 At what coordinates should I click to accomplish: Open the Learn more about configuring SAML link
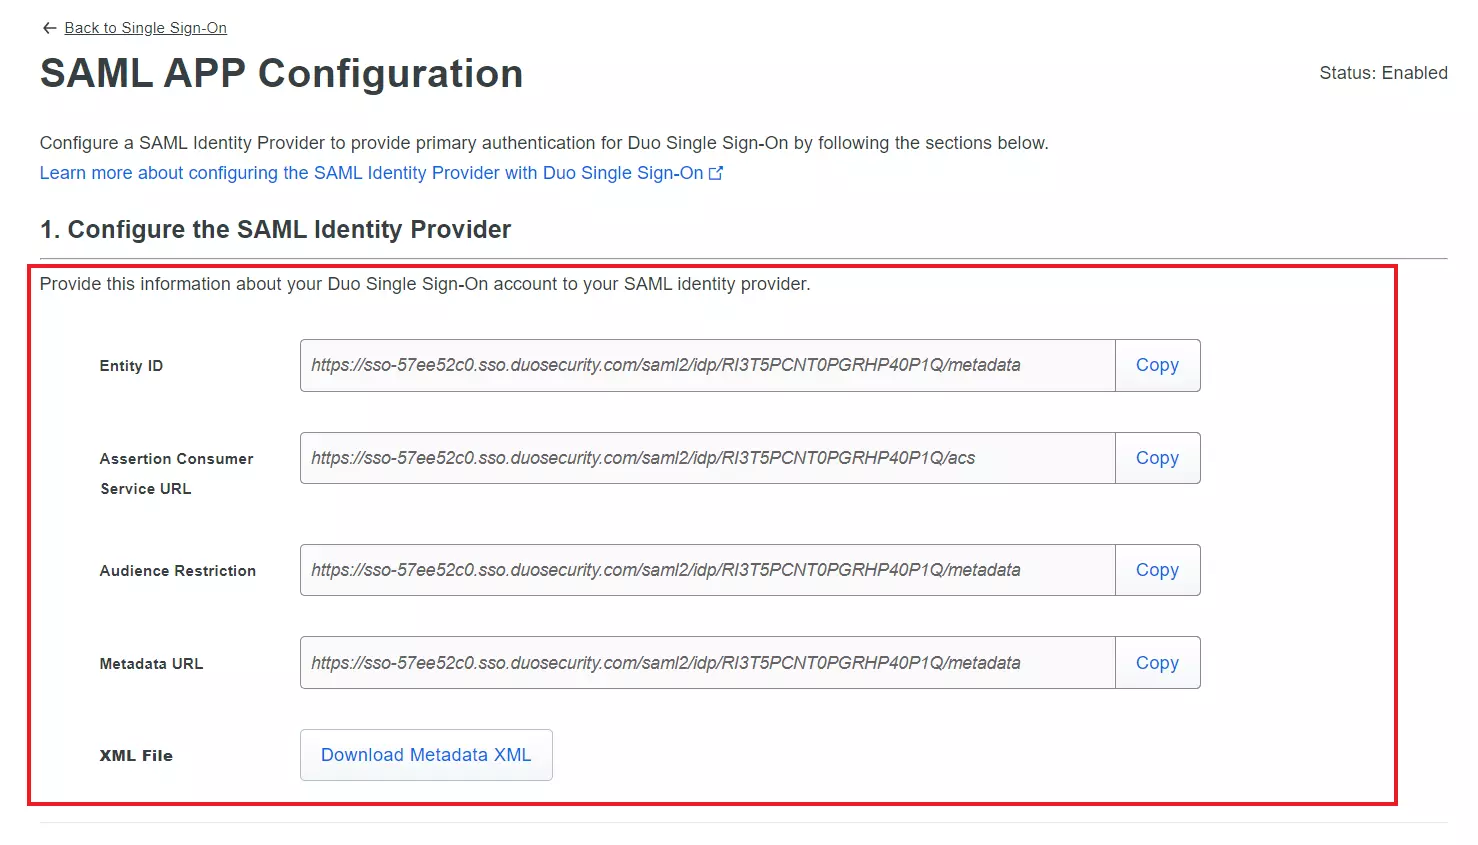pyautogui.click(x=371, y=173)
